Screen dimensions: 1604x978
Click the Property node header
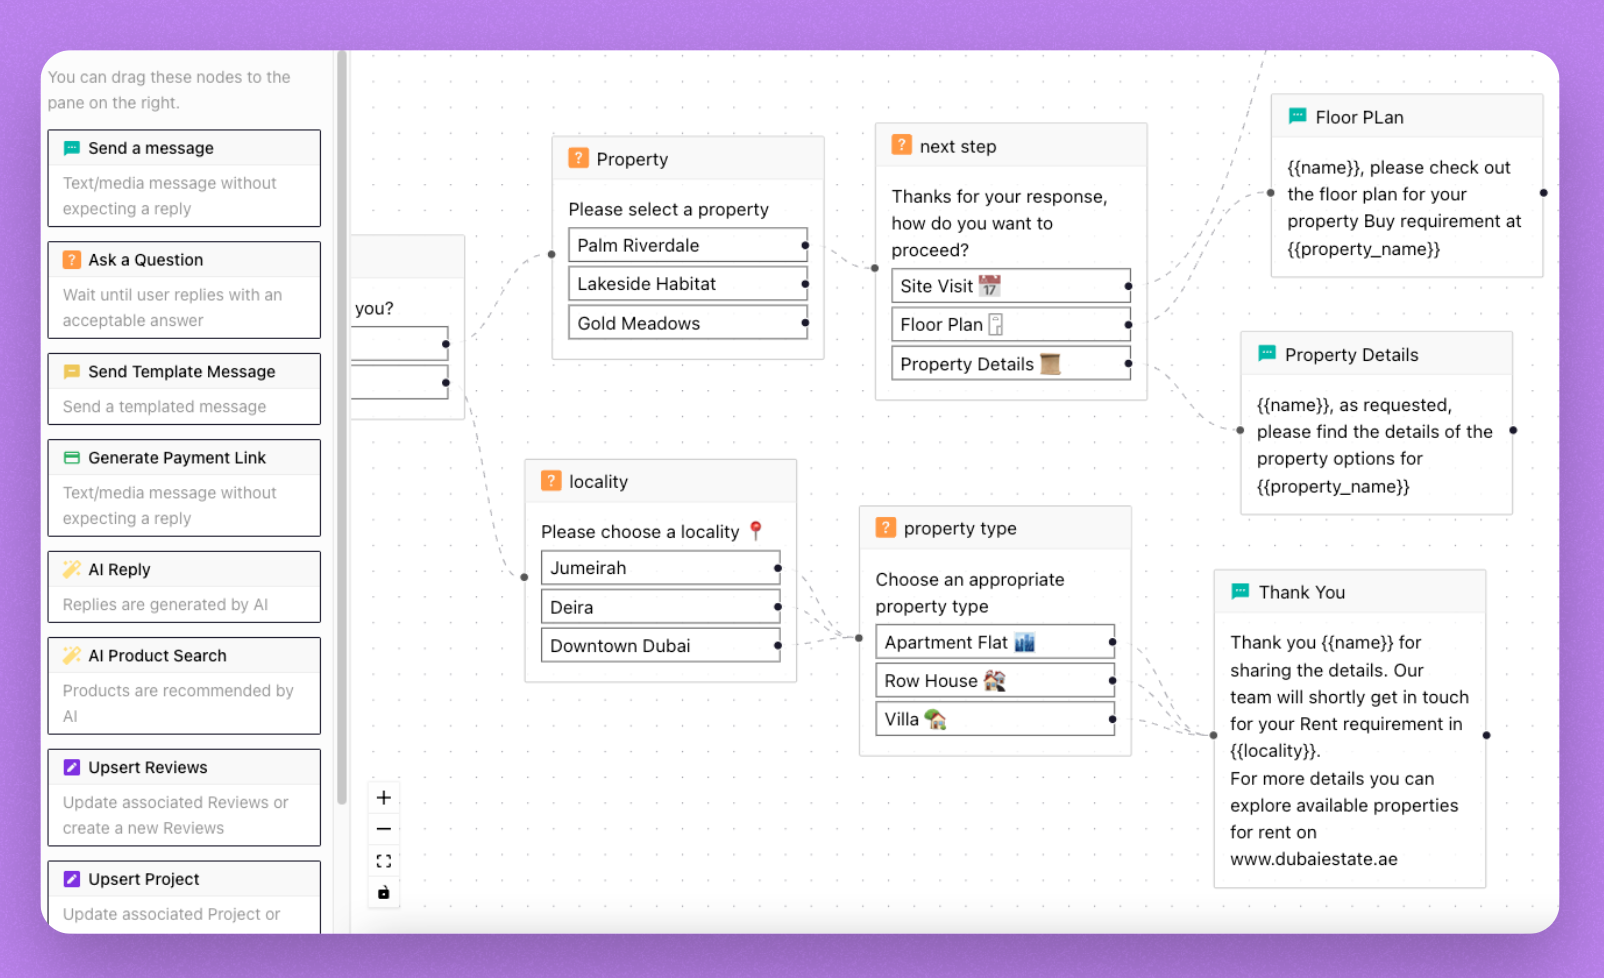point(688,159)
